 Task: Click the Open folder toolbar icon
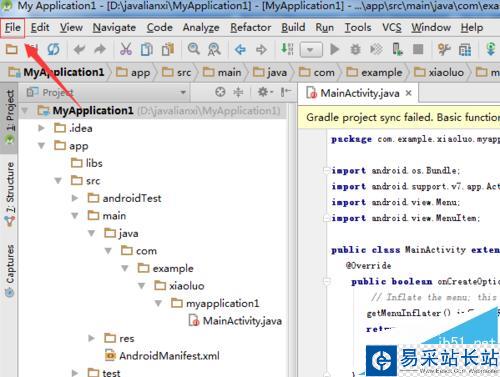(x=11, y=49)
